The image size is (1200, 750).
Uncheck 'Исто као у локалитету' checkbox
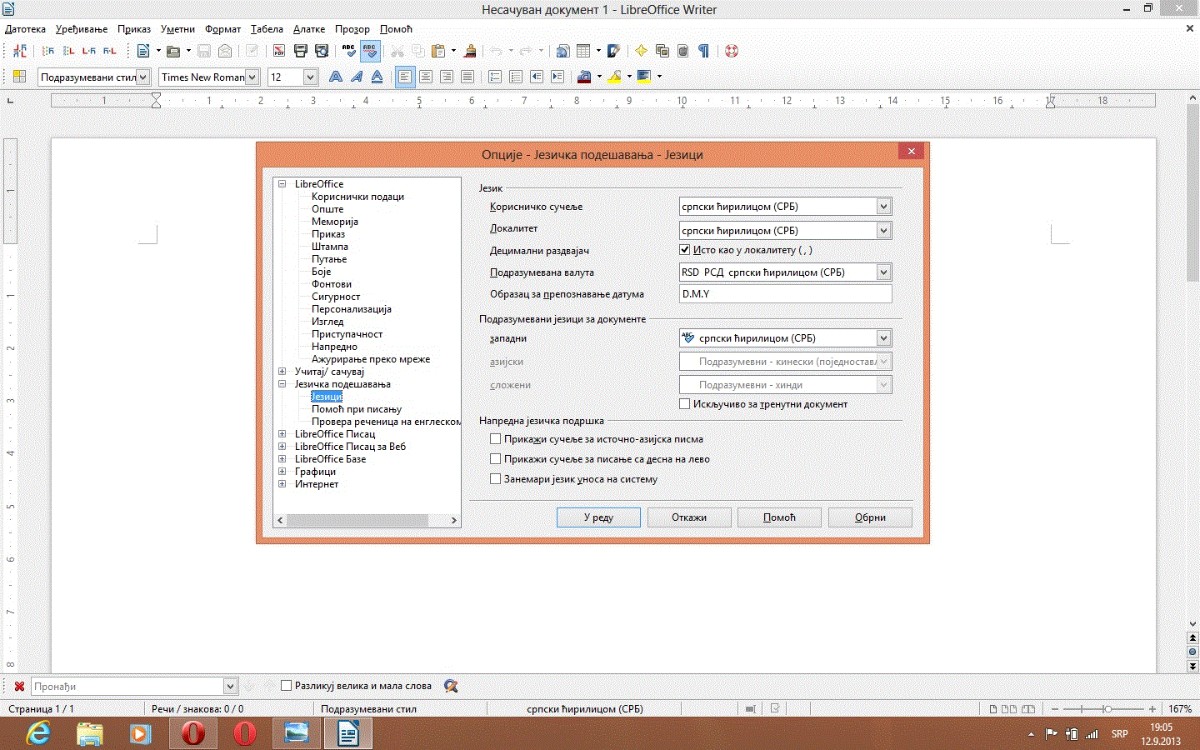(685, 249)
